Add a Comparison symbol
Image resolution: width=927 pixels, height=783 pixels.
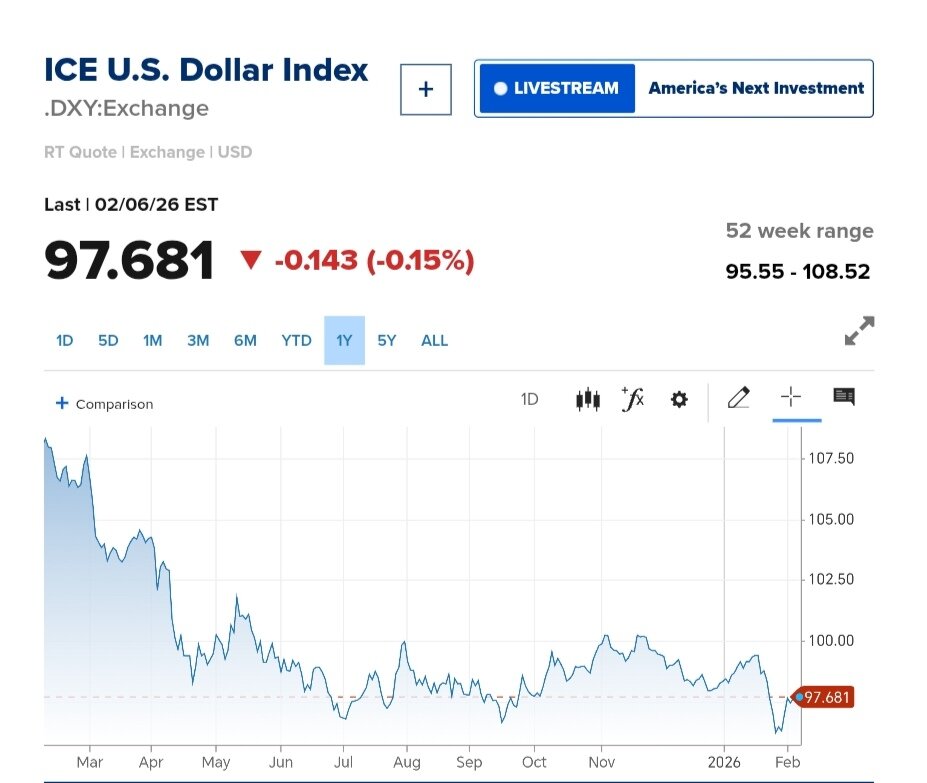tap(104, 404)
